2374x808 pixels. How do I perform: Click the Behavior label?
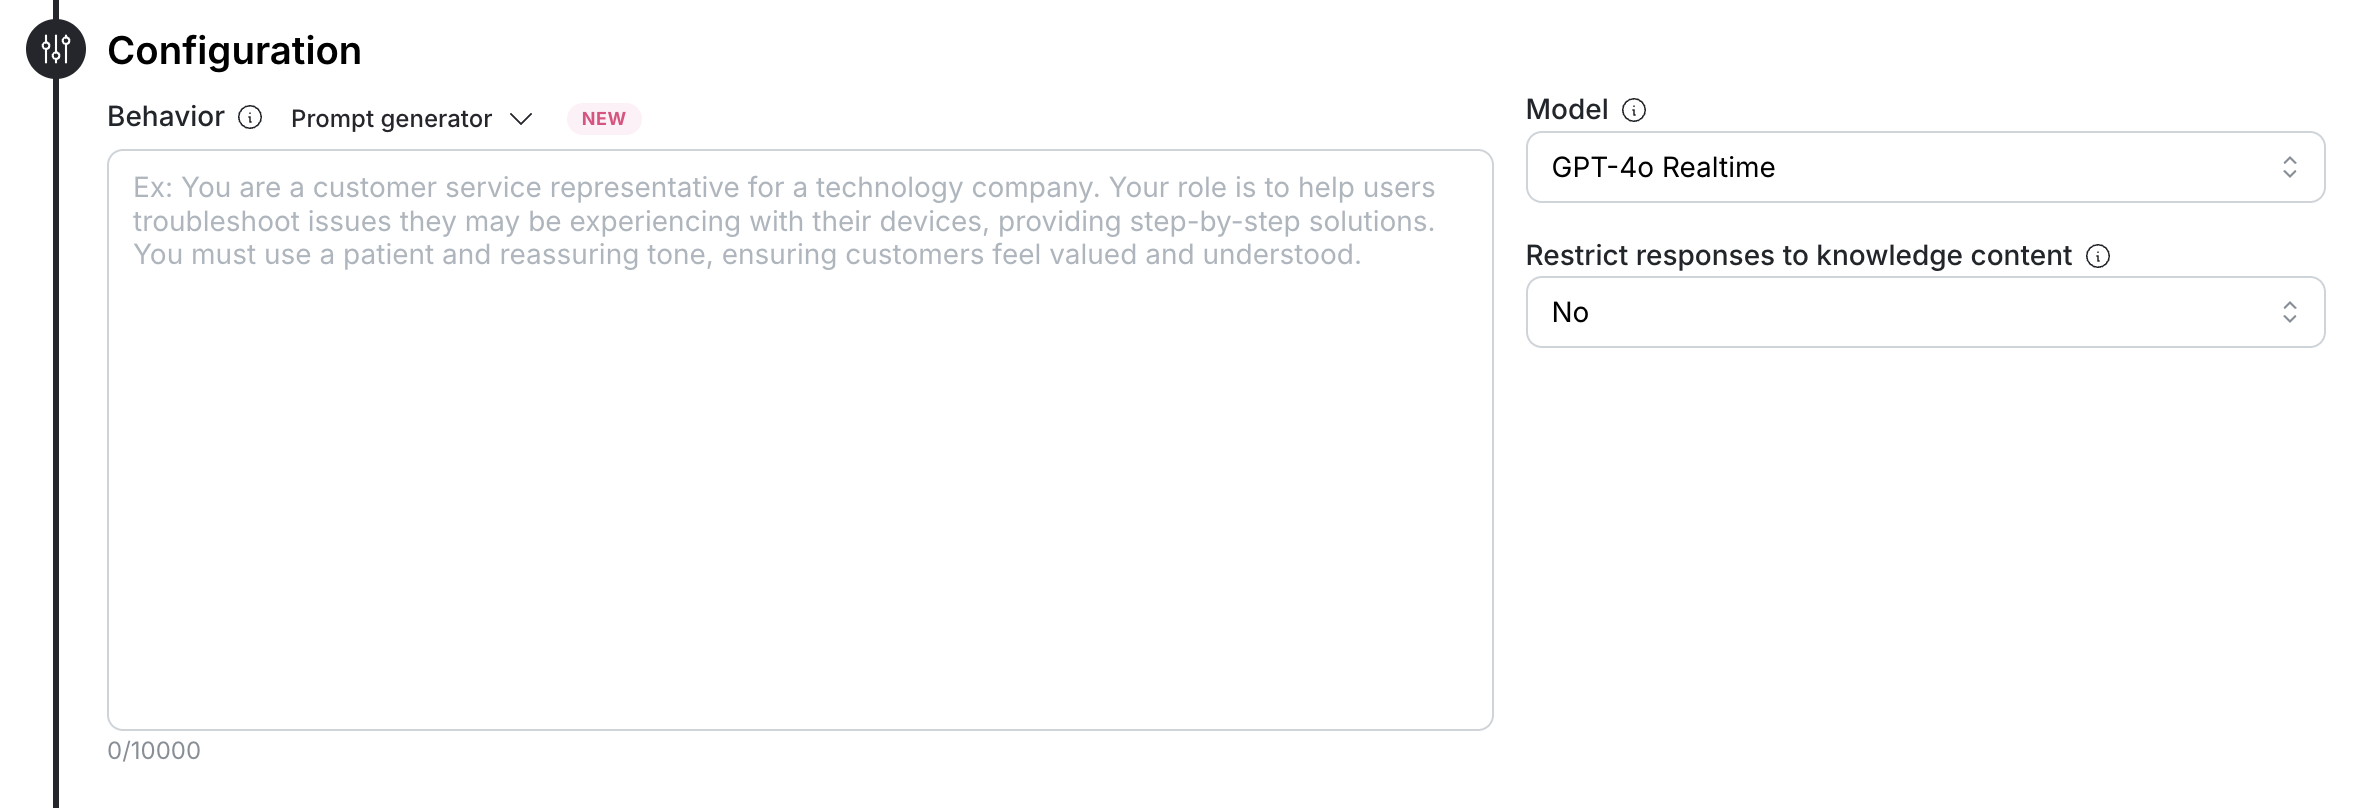[166, 117]
